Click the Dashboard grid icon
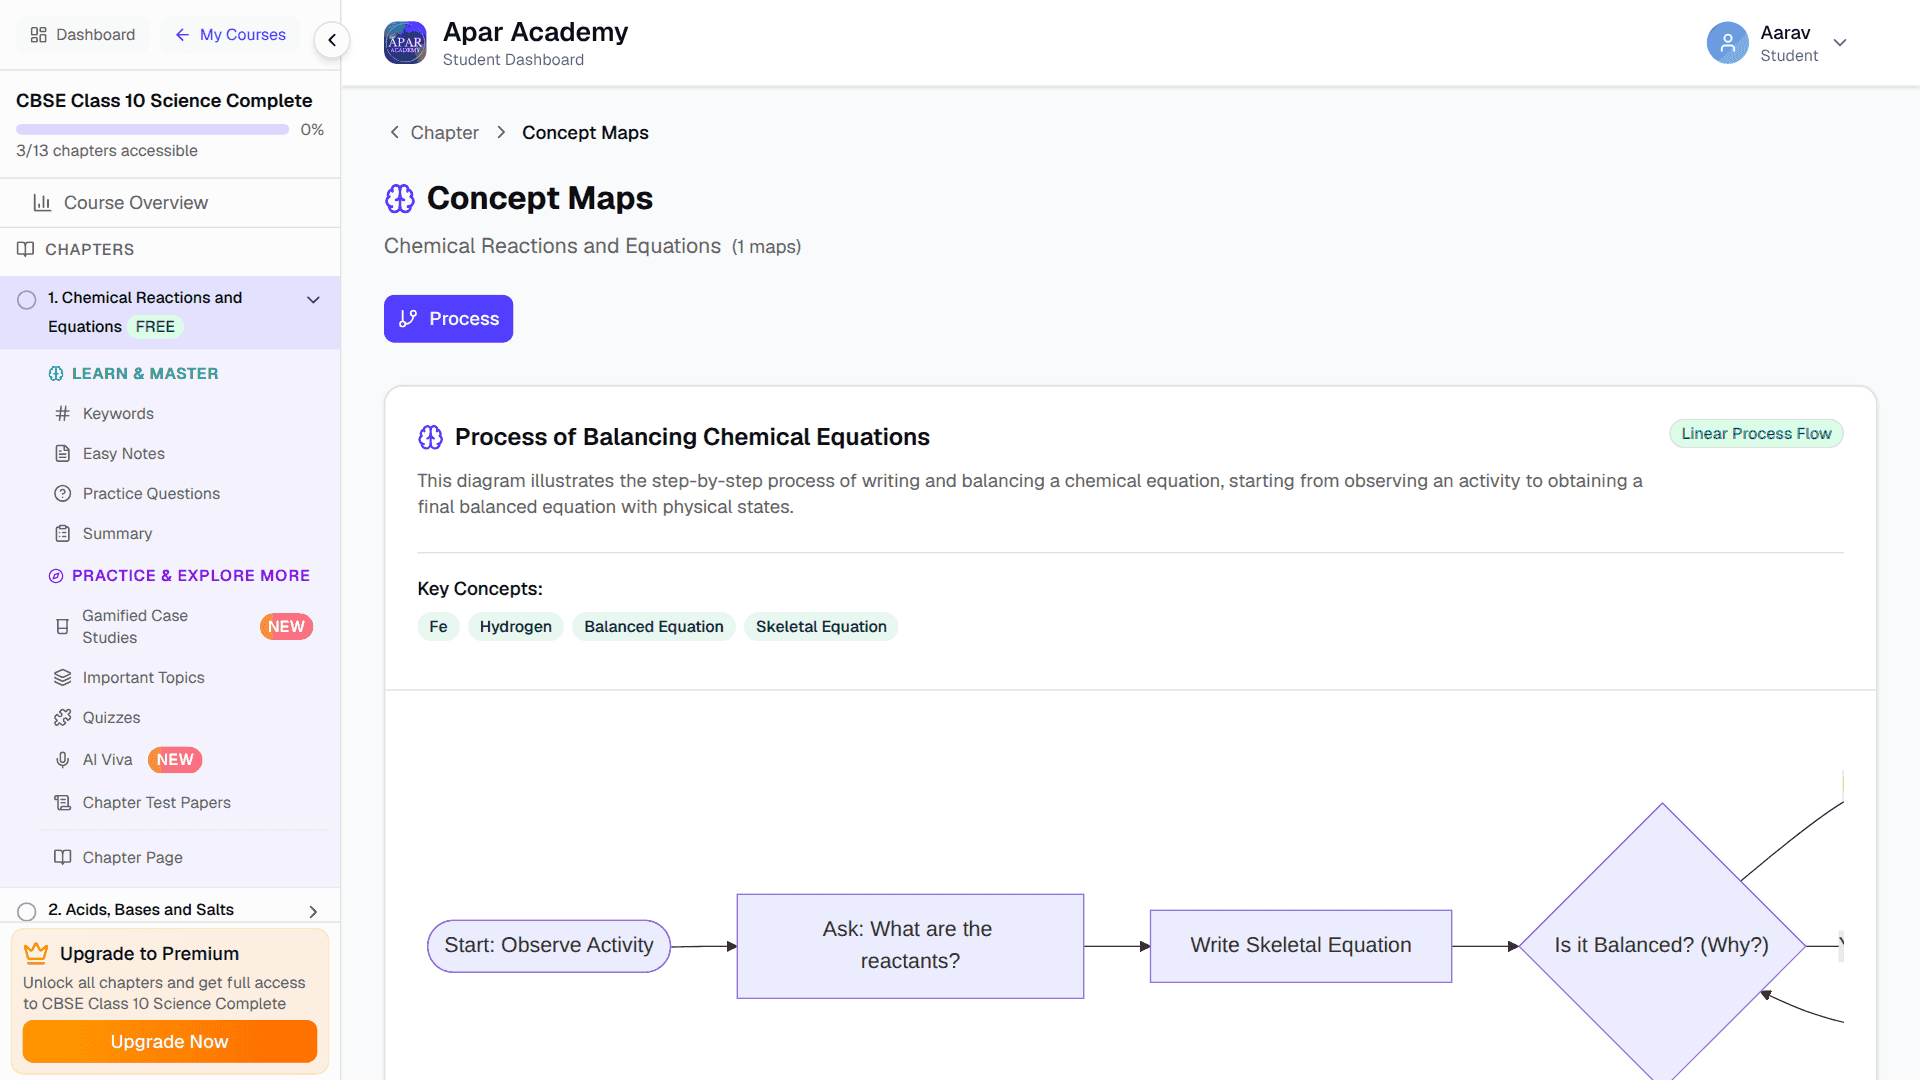1920x1080 pixels. (x=39, y=35)
